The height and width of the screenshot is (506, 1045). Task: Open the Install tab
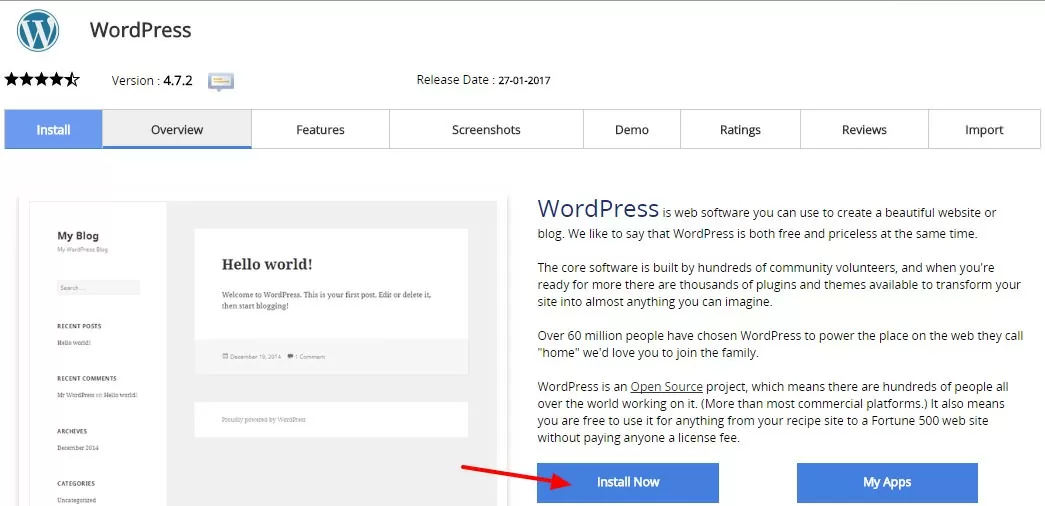point(53,129)
